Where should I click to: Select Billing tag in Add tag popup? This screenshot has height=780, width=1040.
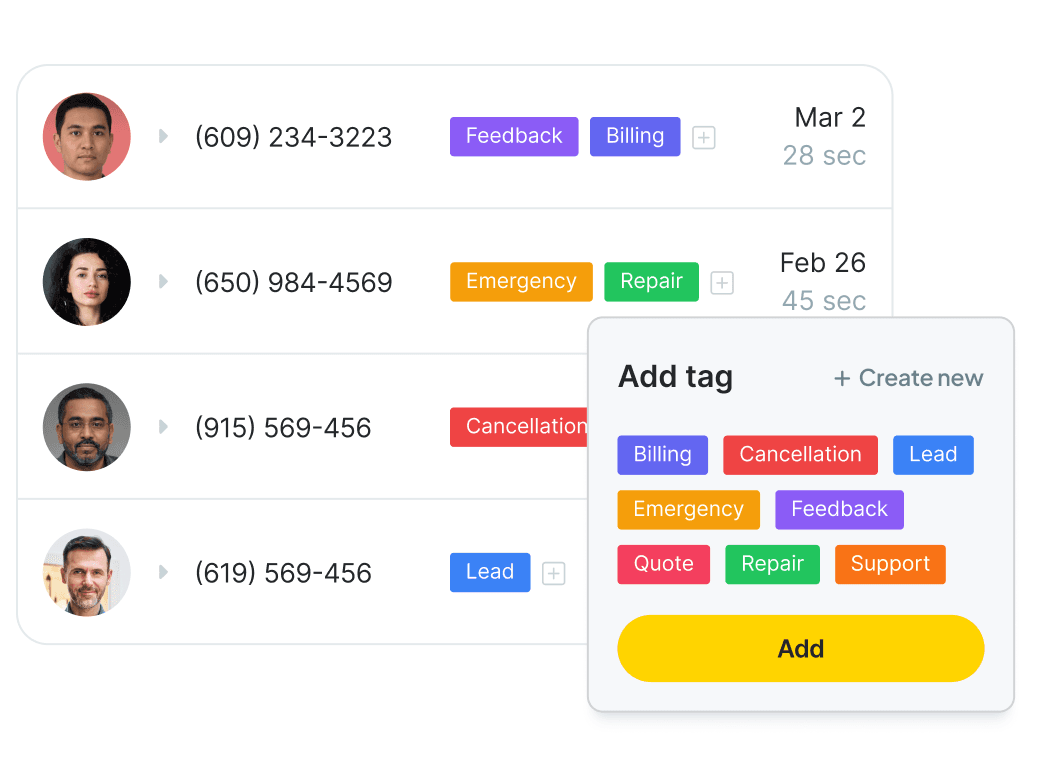tap(663, 455)
